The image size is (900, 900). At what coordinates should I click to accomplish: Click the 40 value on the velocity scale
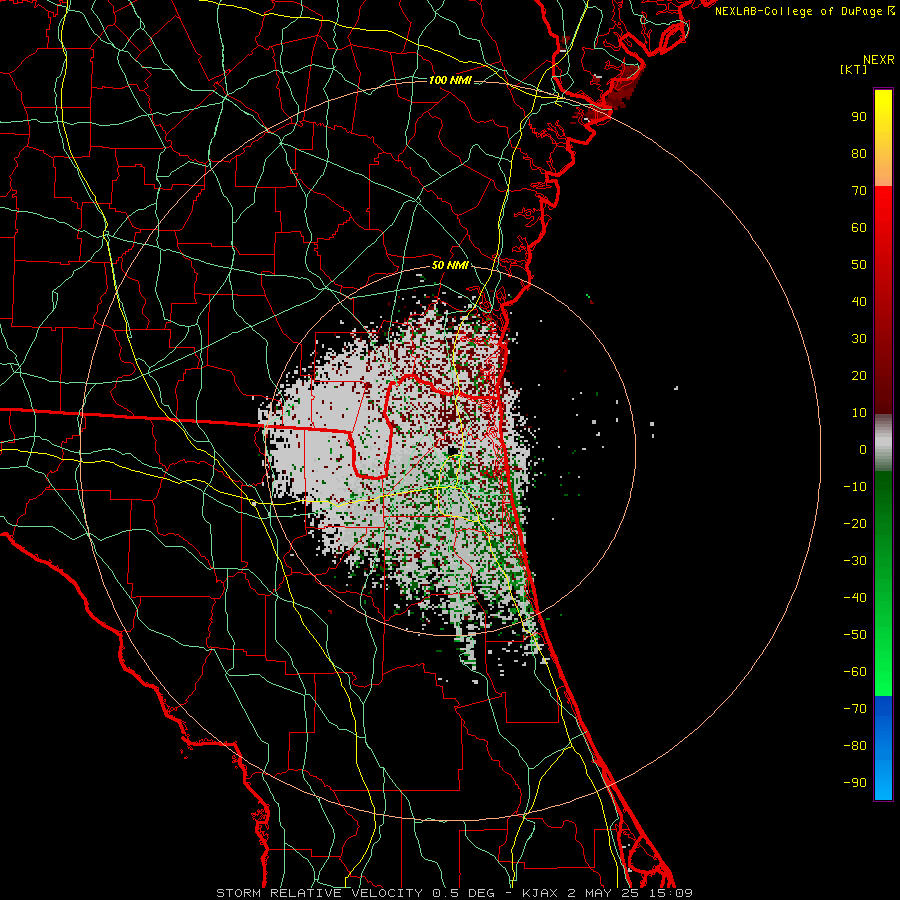pos(859,301)
